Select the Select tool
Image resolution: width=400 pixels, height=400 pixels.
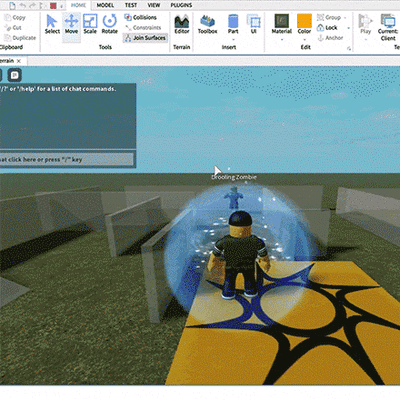[x=52, y=24]
